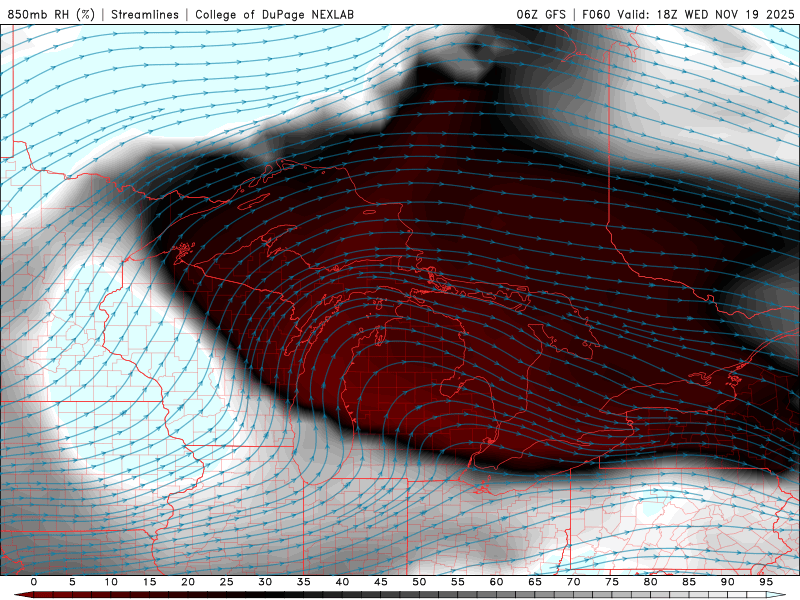Screen dimensions: 800x600
Task: Select the "15" value on the legend
Action: point(149,582)
